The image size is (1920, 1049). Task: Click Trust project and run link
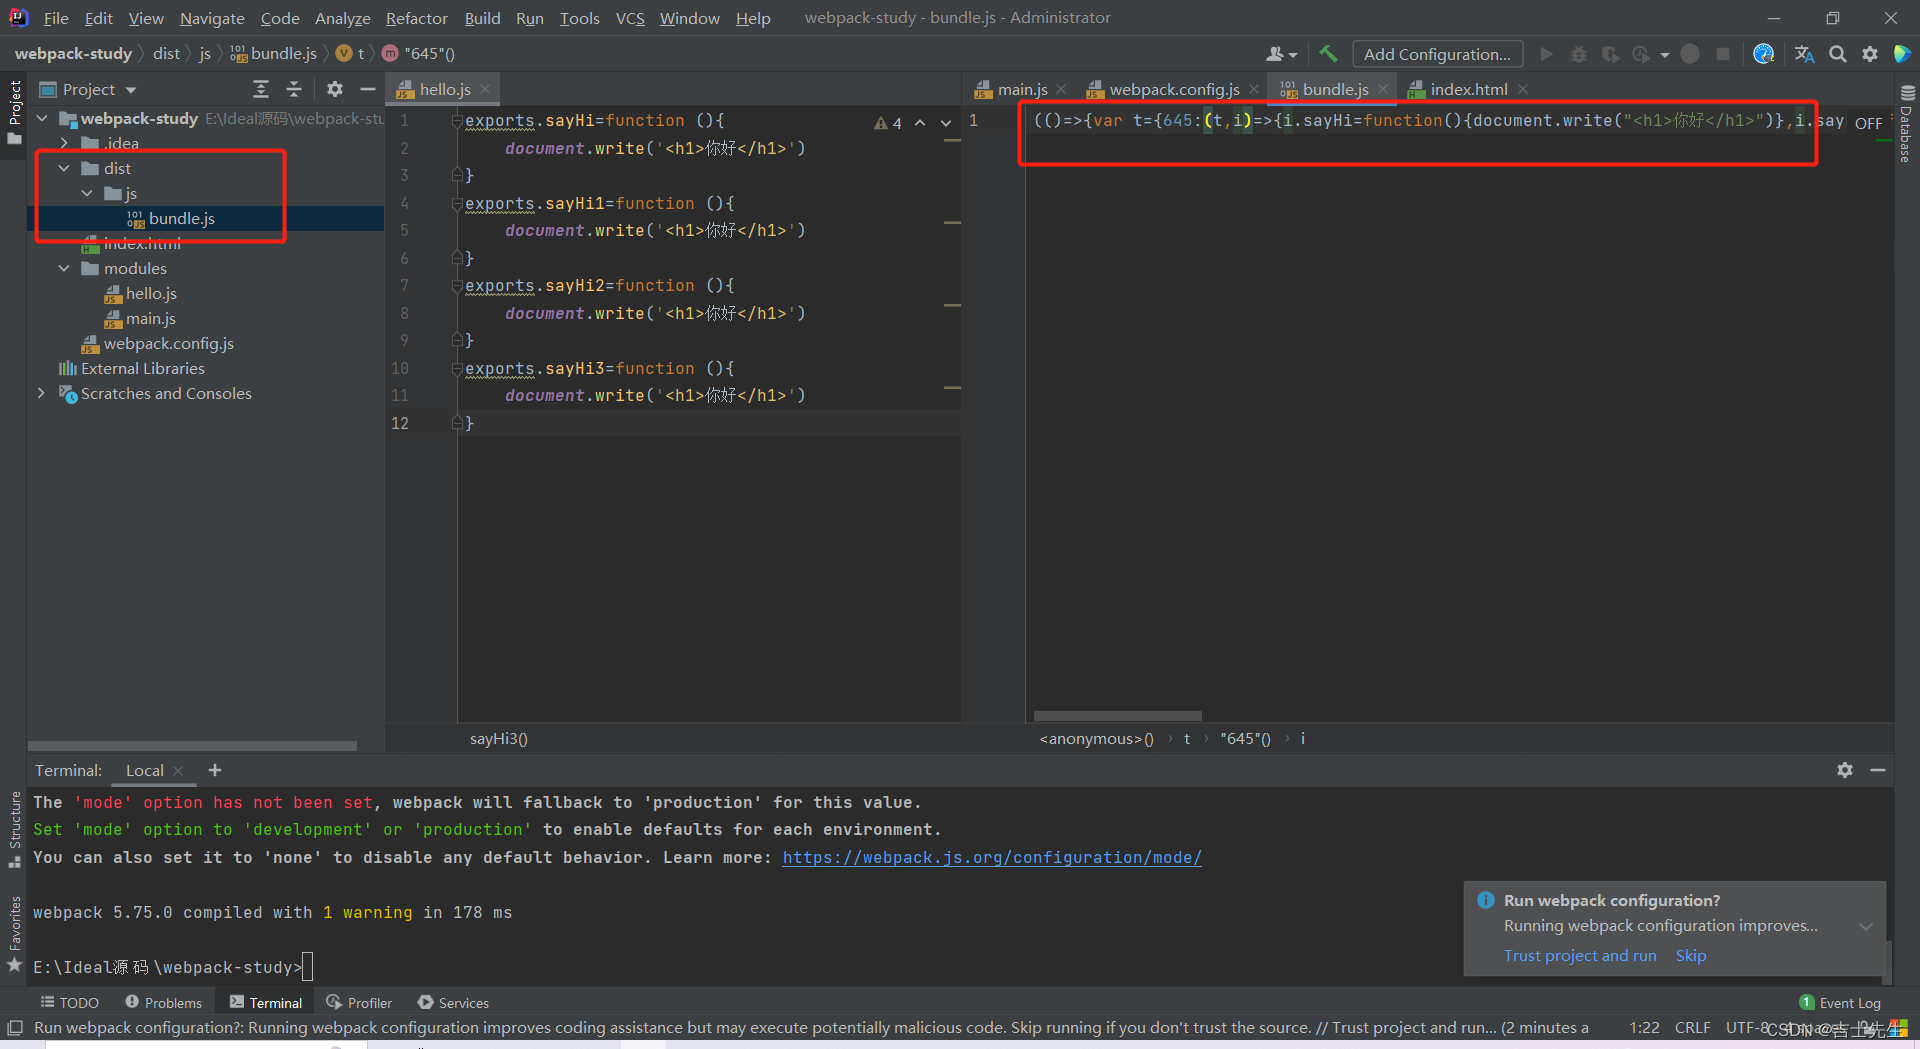click(1579, 956)
